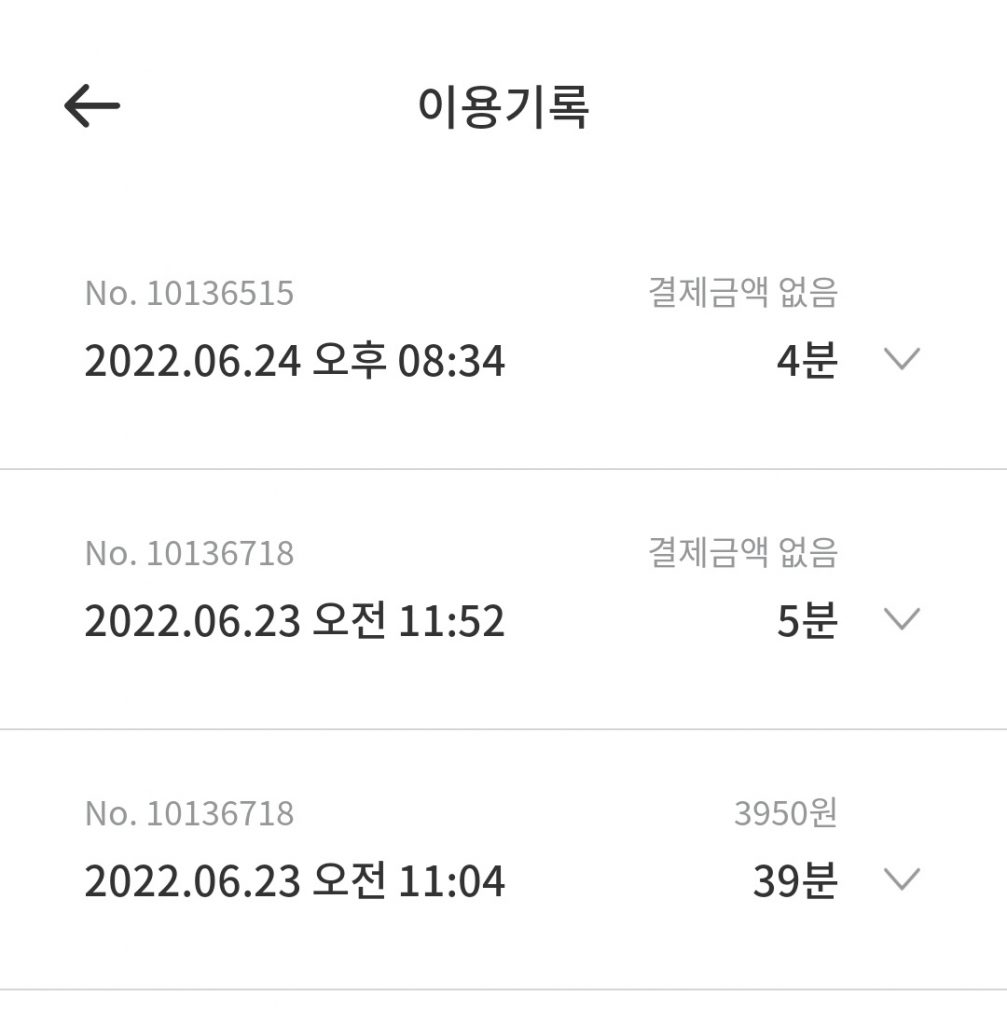
Task: Select the 5분 duration label
Action: click(x=807, y=620)
